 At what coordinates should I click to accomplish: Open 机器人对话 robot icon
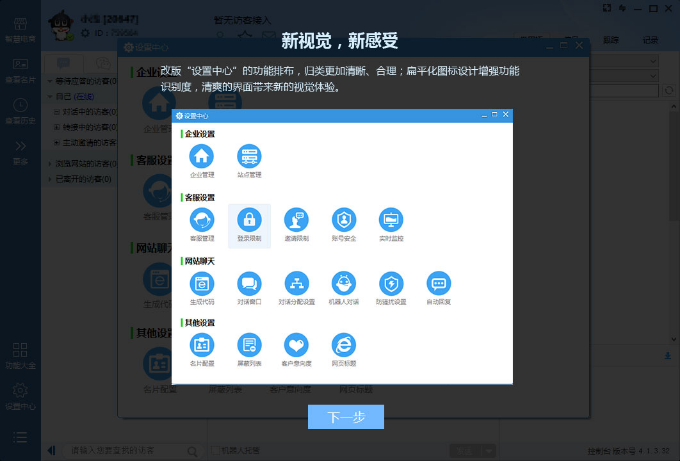[344, 282]
